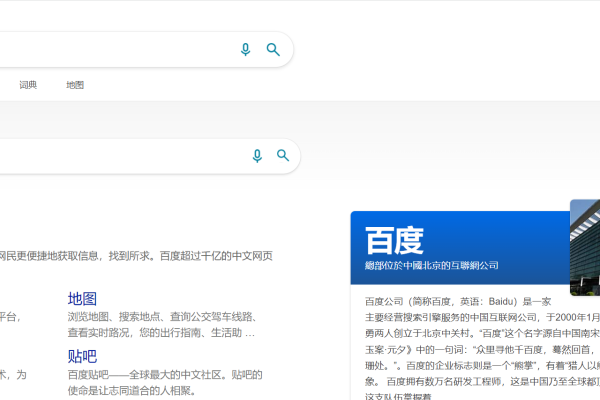Click the Baidu building photo thumbnail
Image resolution: width=600 pixels, height=400 pixels.
585,247
